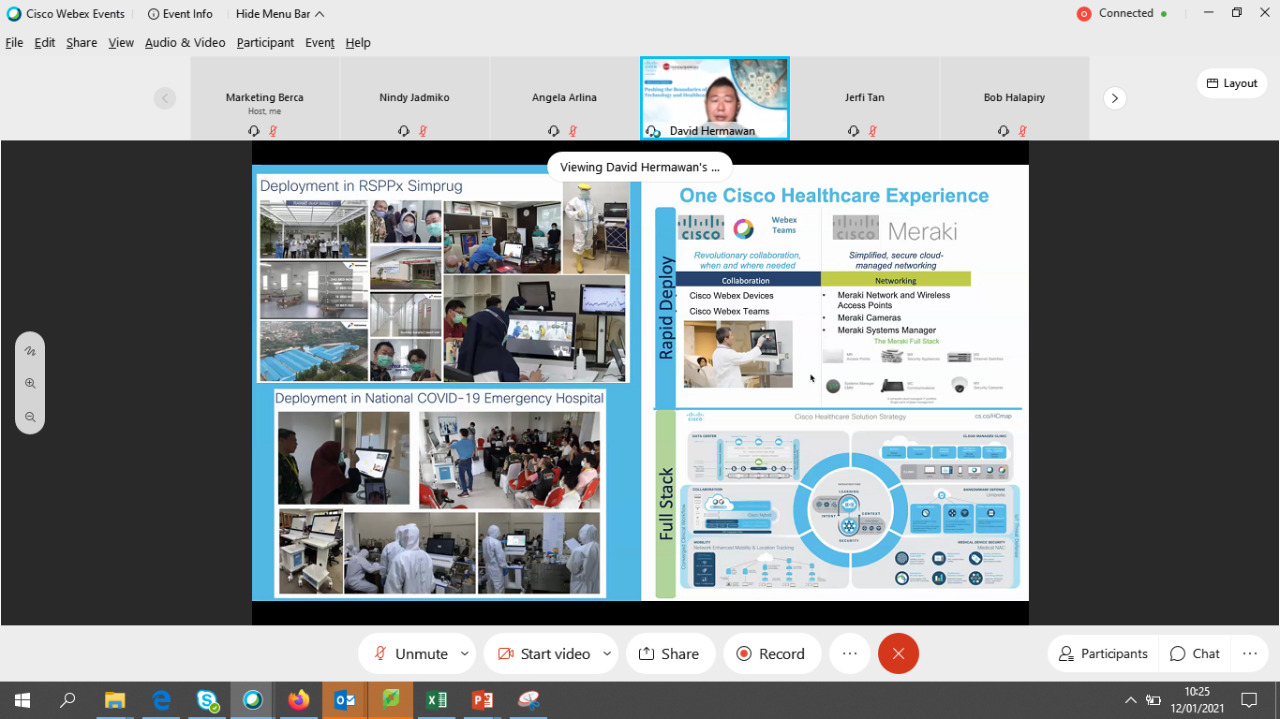Open more panel options beside Chat

[1249, 654]
